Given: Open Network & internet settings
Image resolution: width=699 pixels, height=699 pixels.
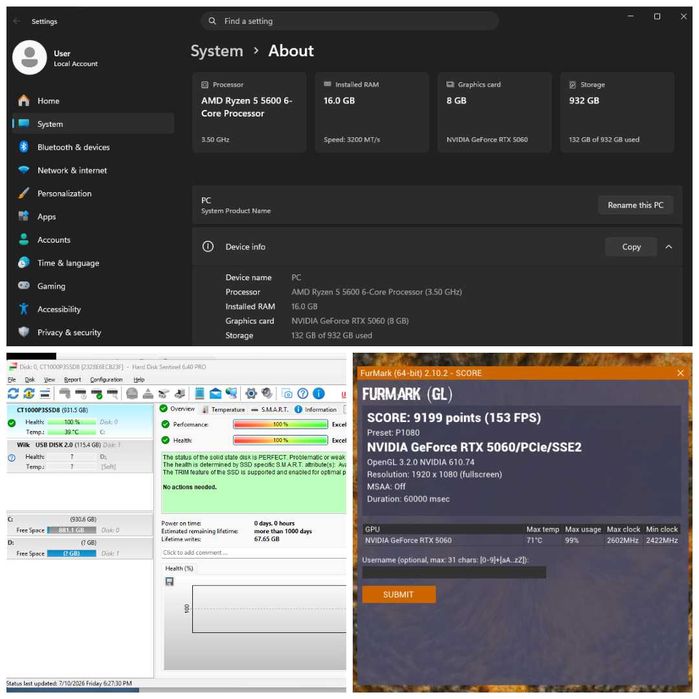Looking at the screenshot, I should 93,170.
